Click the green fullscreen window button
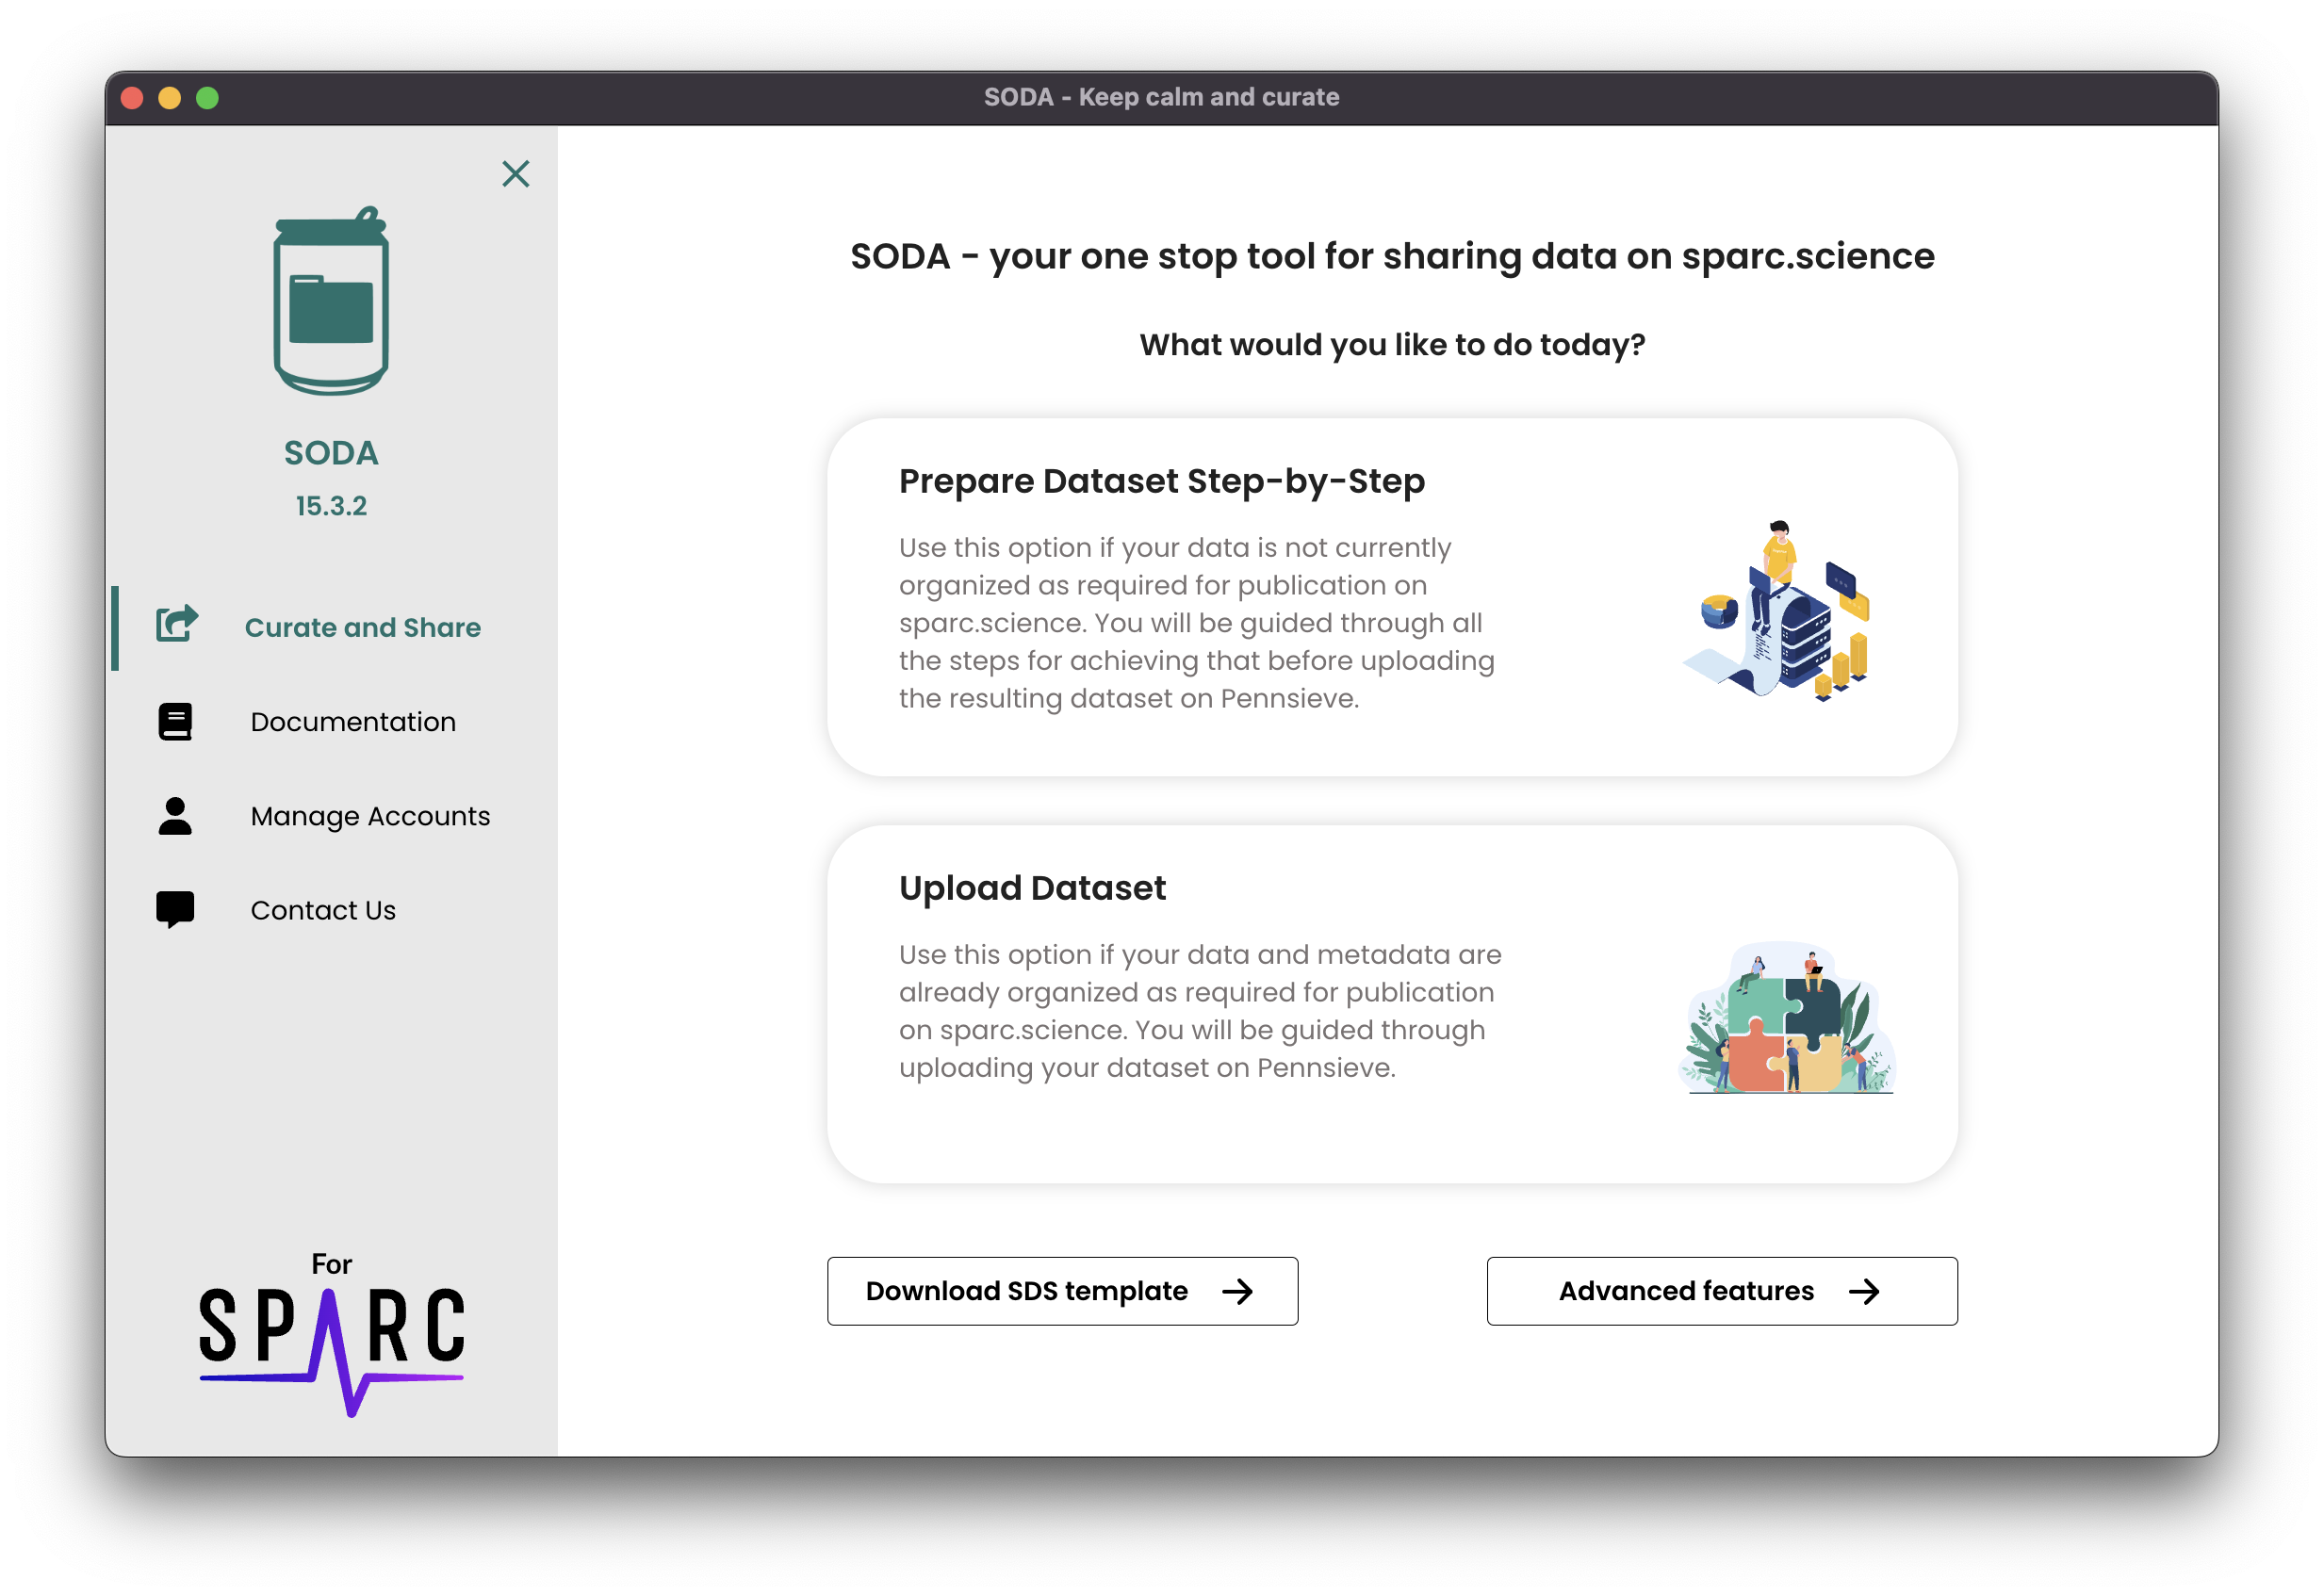This screenshot has width=2324, height=1596. pyautogui.click(x=207, y=98)
